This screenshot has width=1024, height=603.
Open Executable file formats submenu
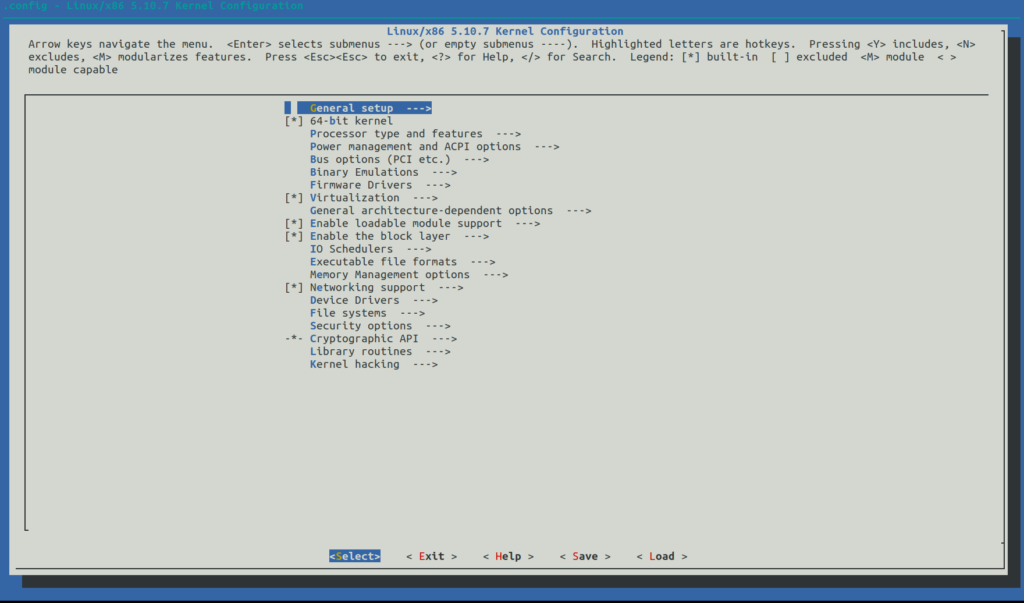coord(402,262)
